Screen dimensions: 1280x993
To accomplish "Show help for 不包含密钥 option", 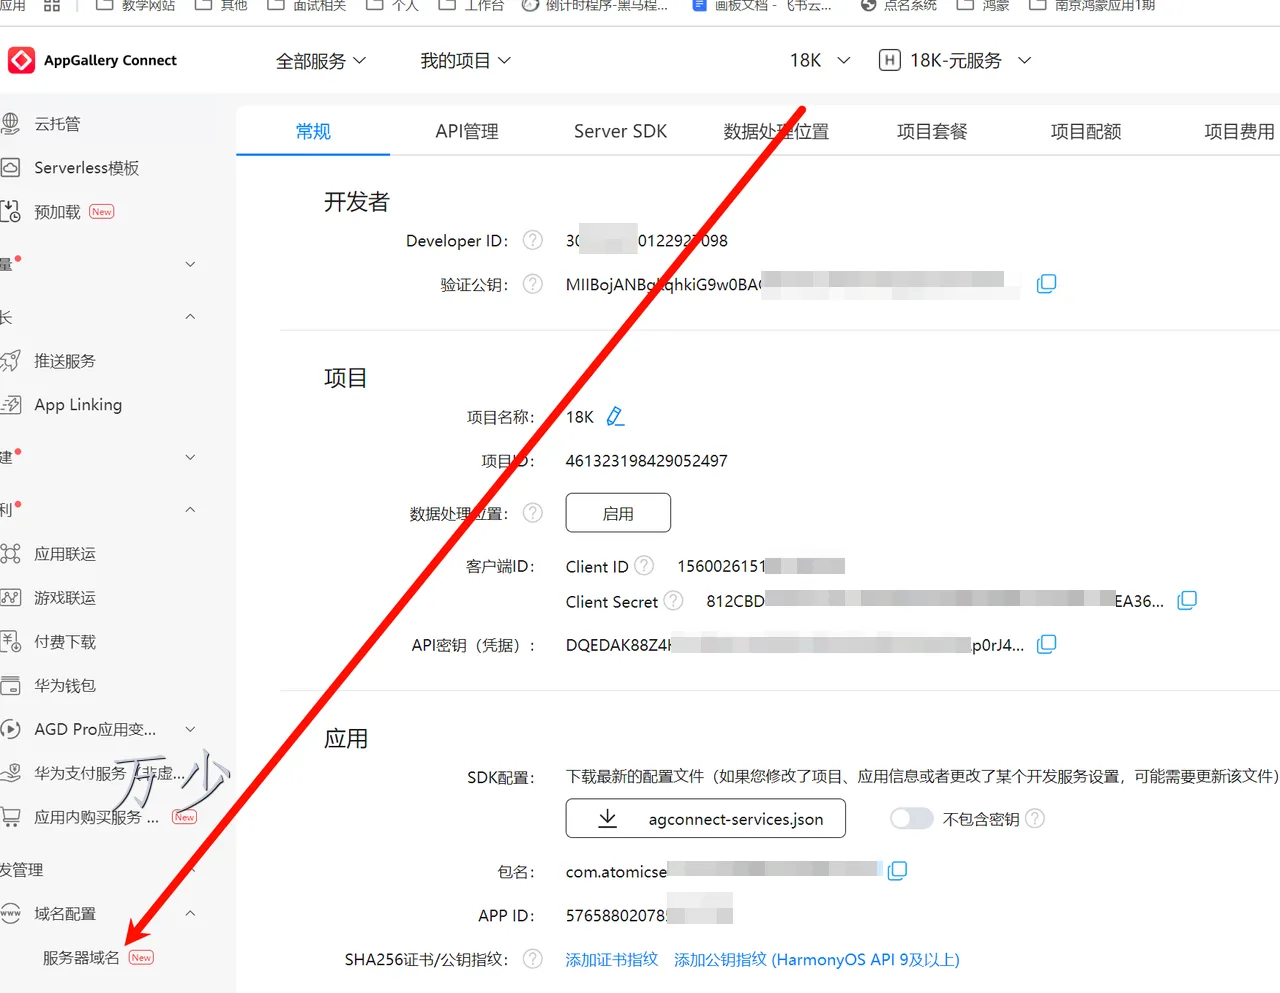I will tap(1035, 818).
